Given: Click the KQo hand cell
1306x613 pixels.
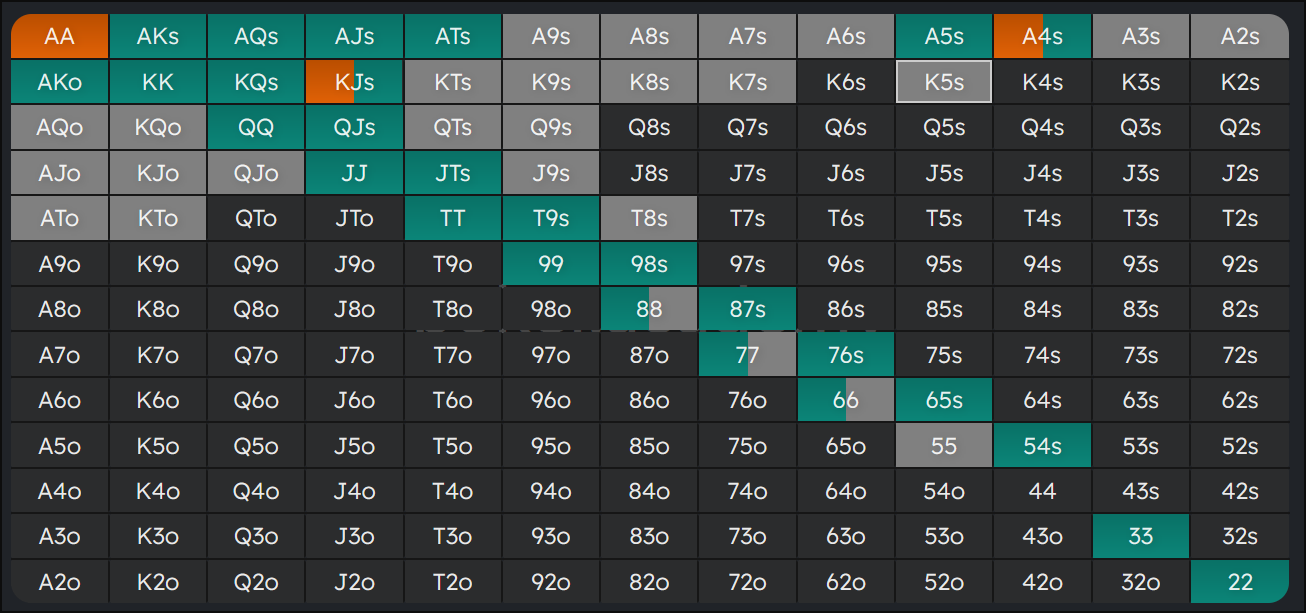Looking at the screenshot, I should point(158,128).
